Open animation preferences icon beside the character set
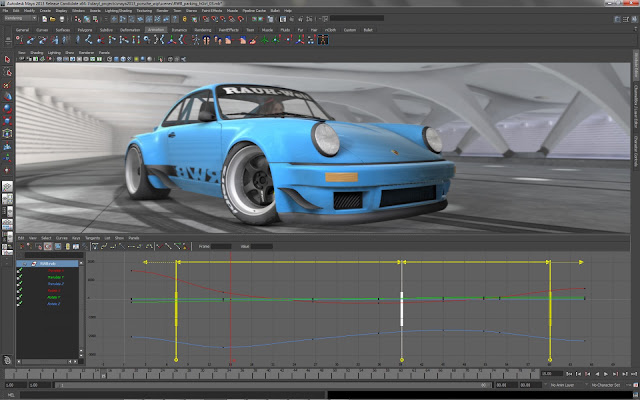The image size is (640, 400). 636,385
